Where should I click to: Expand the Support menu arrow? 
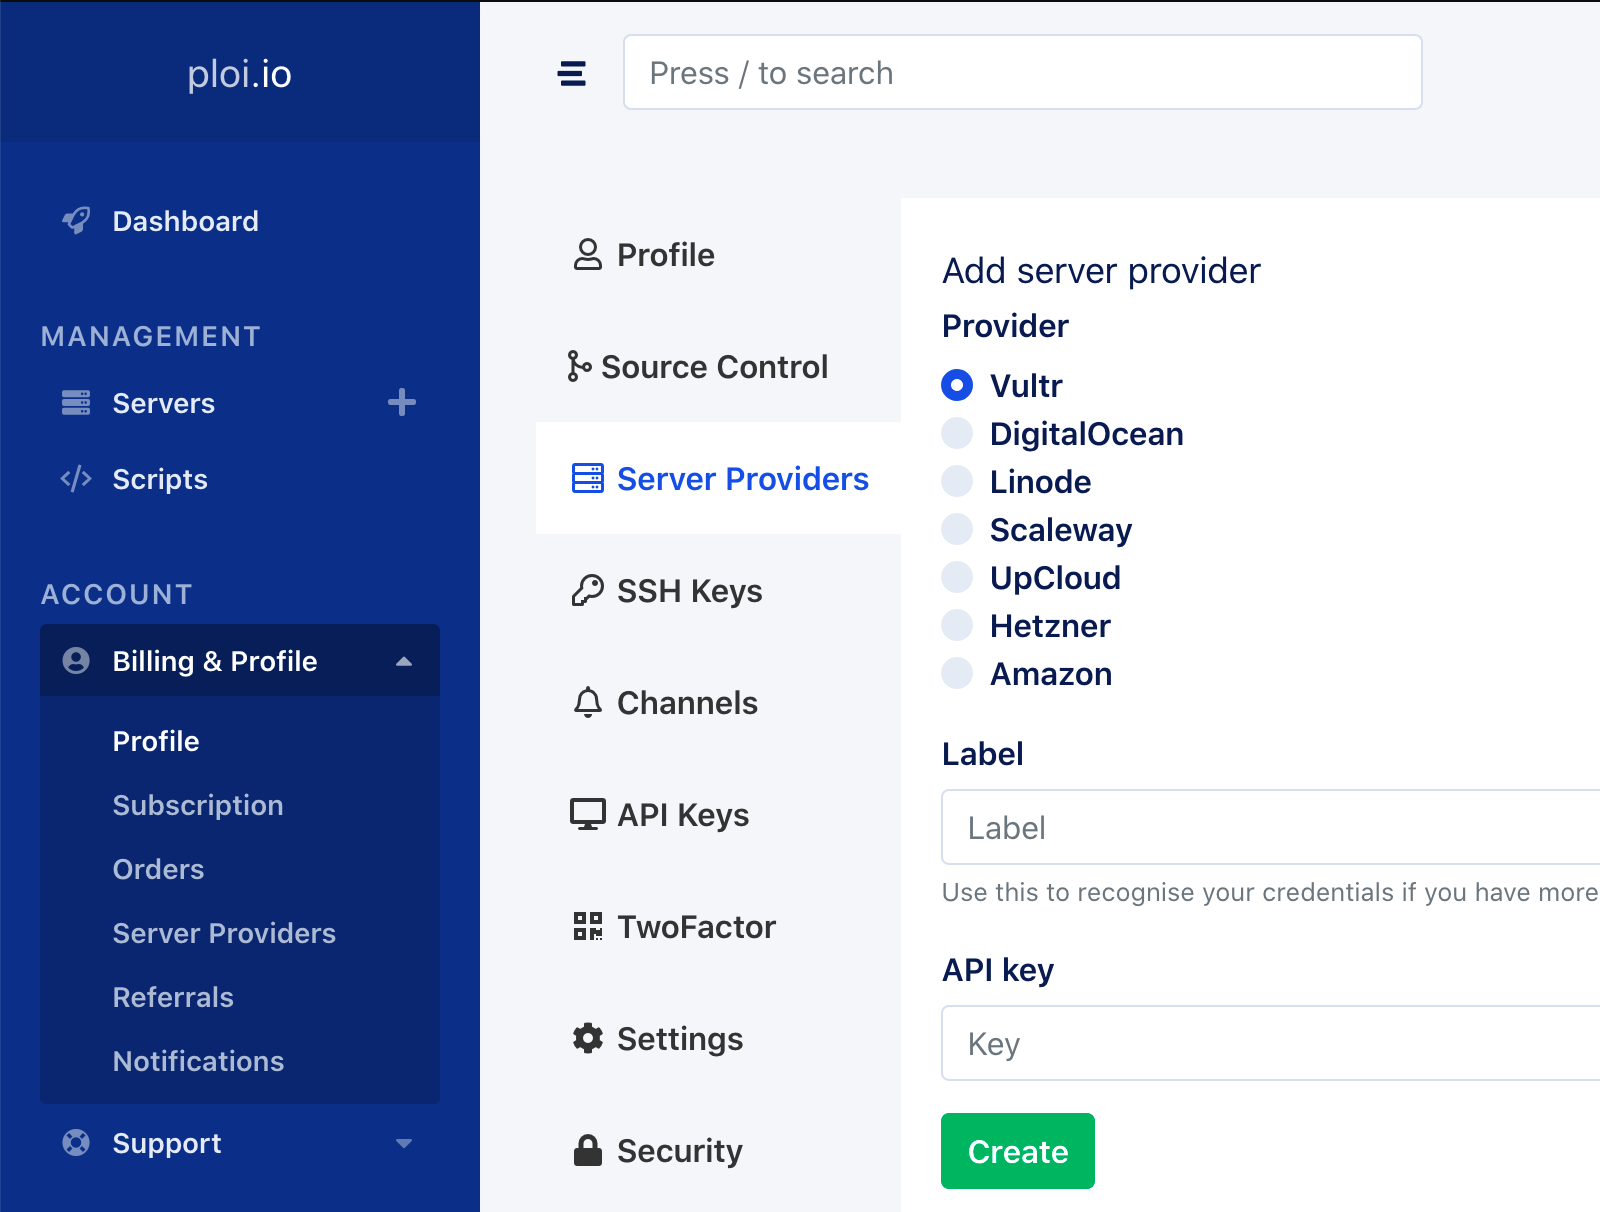[x=404, y=1143]
